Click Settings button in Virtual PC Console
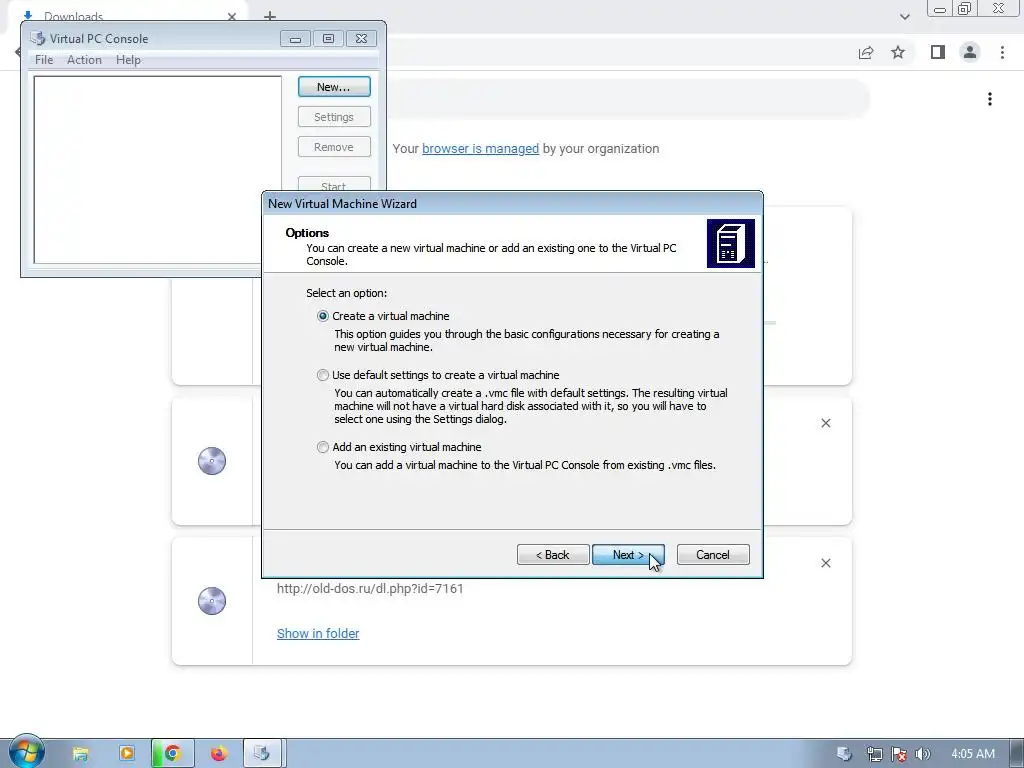 click(334, 117)
